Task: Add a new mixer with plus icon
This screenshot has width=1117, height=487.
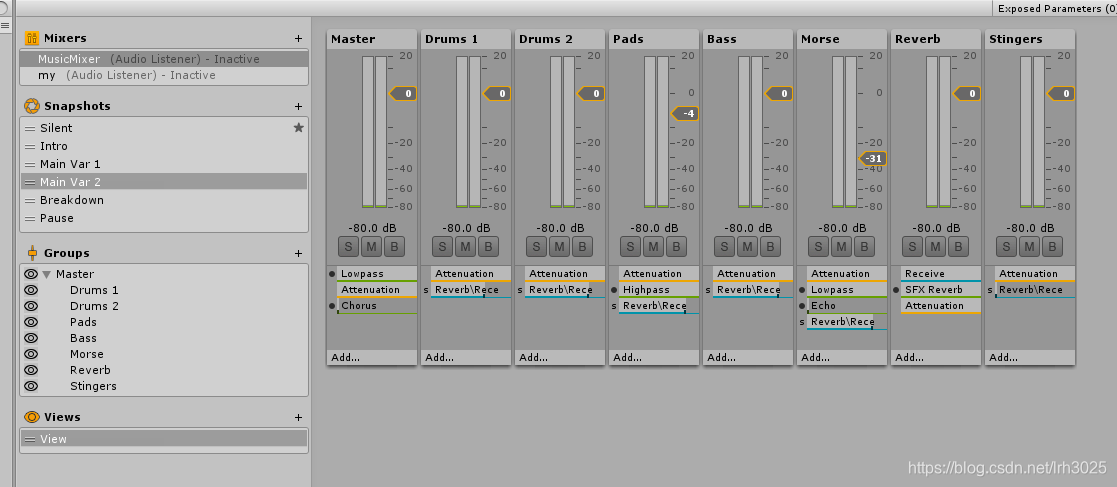Action: (298, 38)
